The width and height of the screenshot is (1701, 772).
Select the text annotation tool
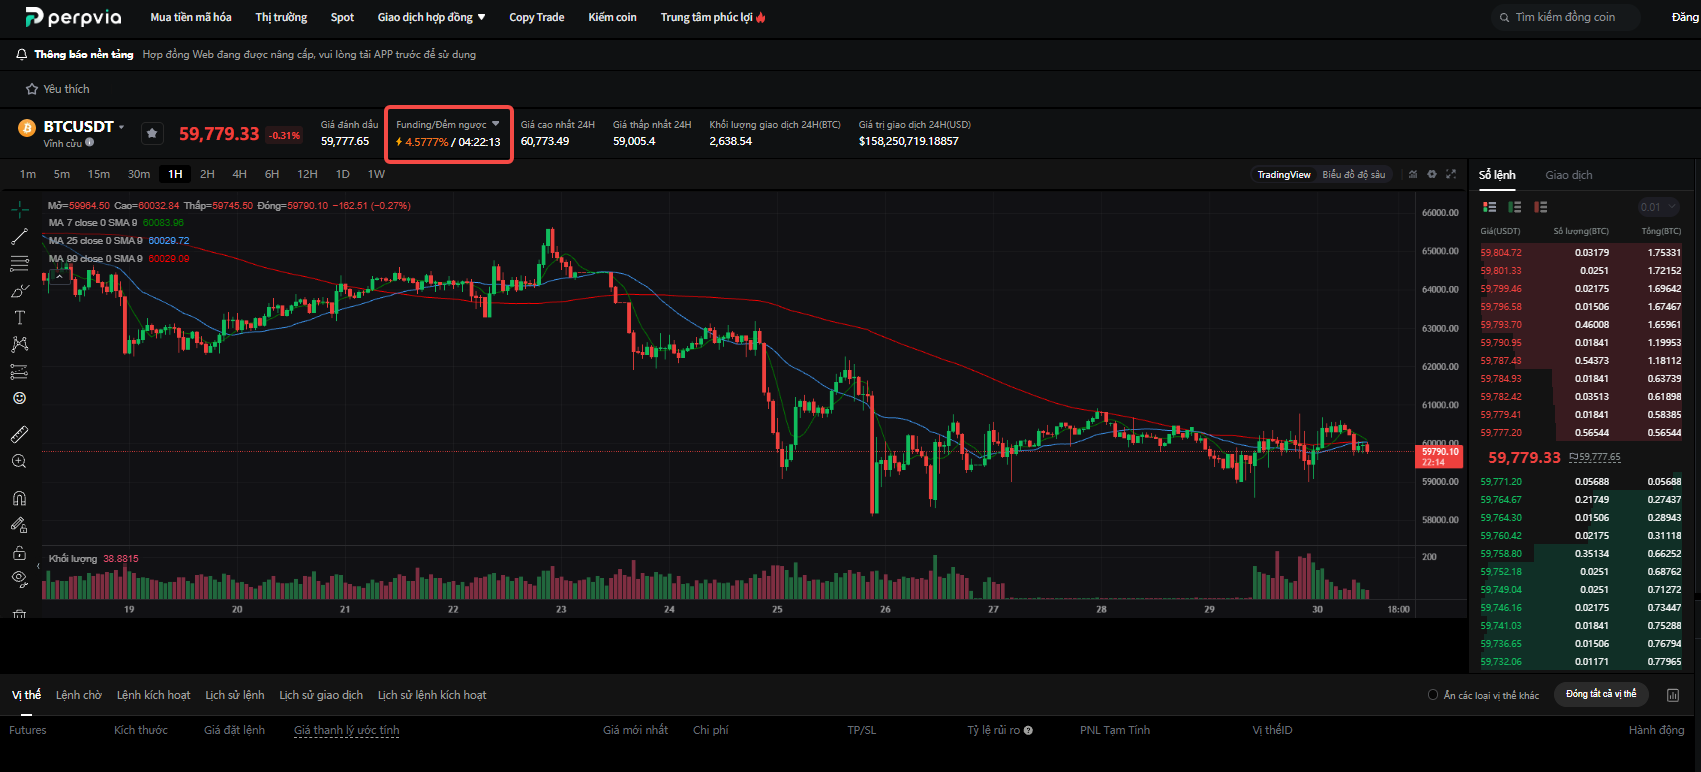(19, 317)
